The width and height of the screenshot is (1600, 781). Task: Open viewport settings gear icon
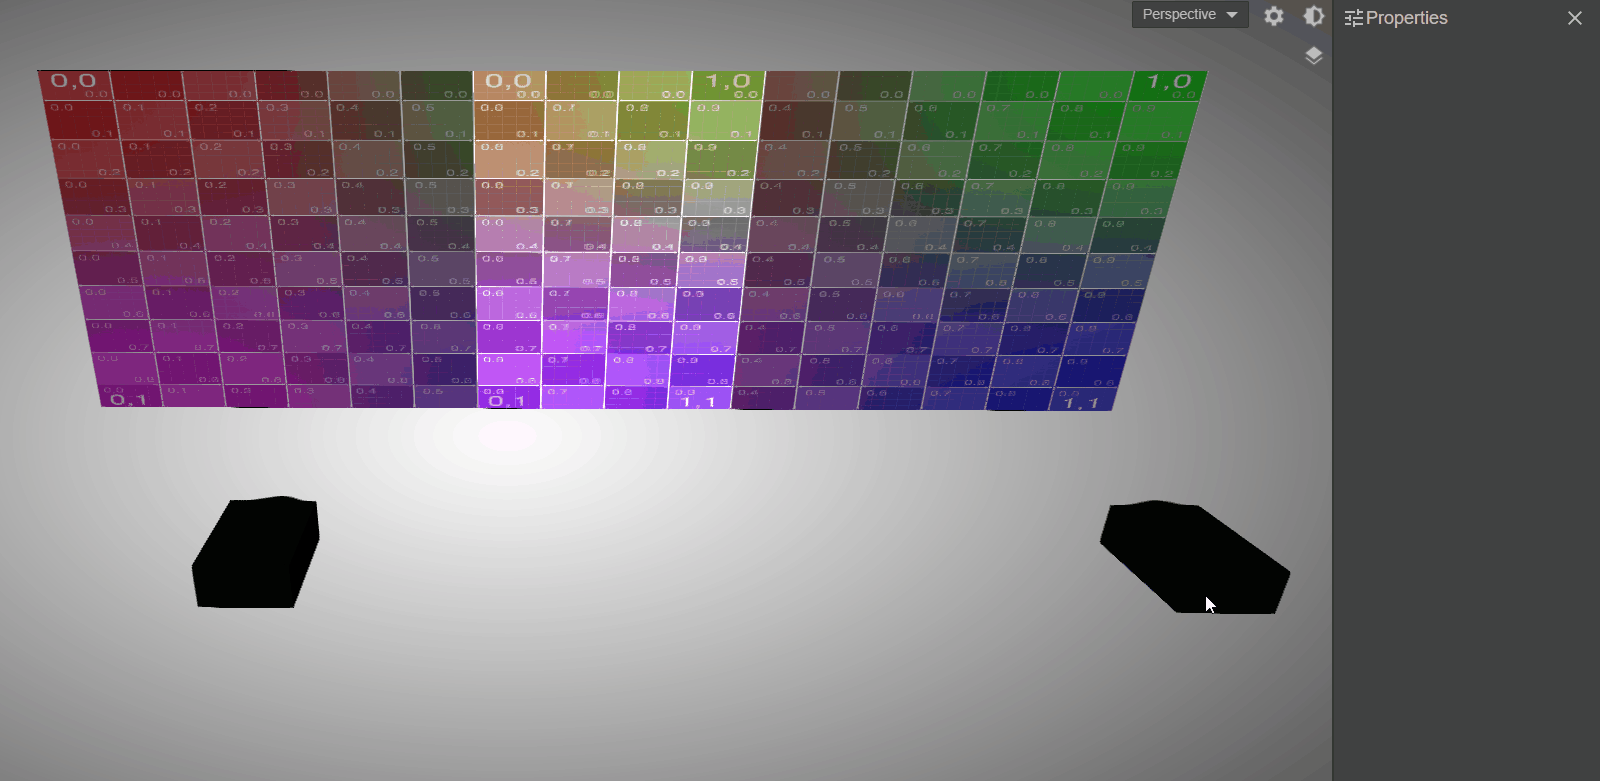coord(1273,16)
